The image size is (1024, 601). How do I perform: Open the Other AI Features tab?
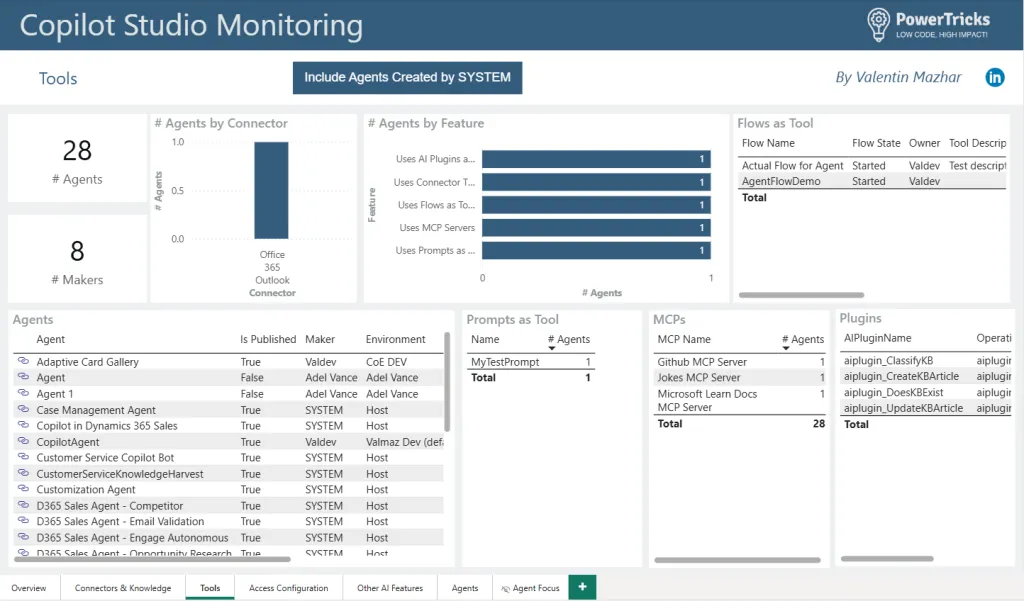tap(390, 588)
